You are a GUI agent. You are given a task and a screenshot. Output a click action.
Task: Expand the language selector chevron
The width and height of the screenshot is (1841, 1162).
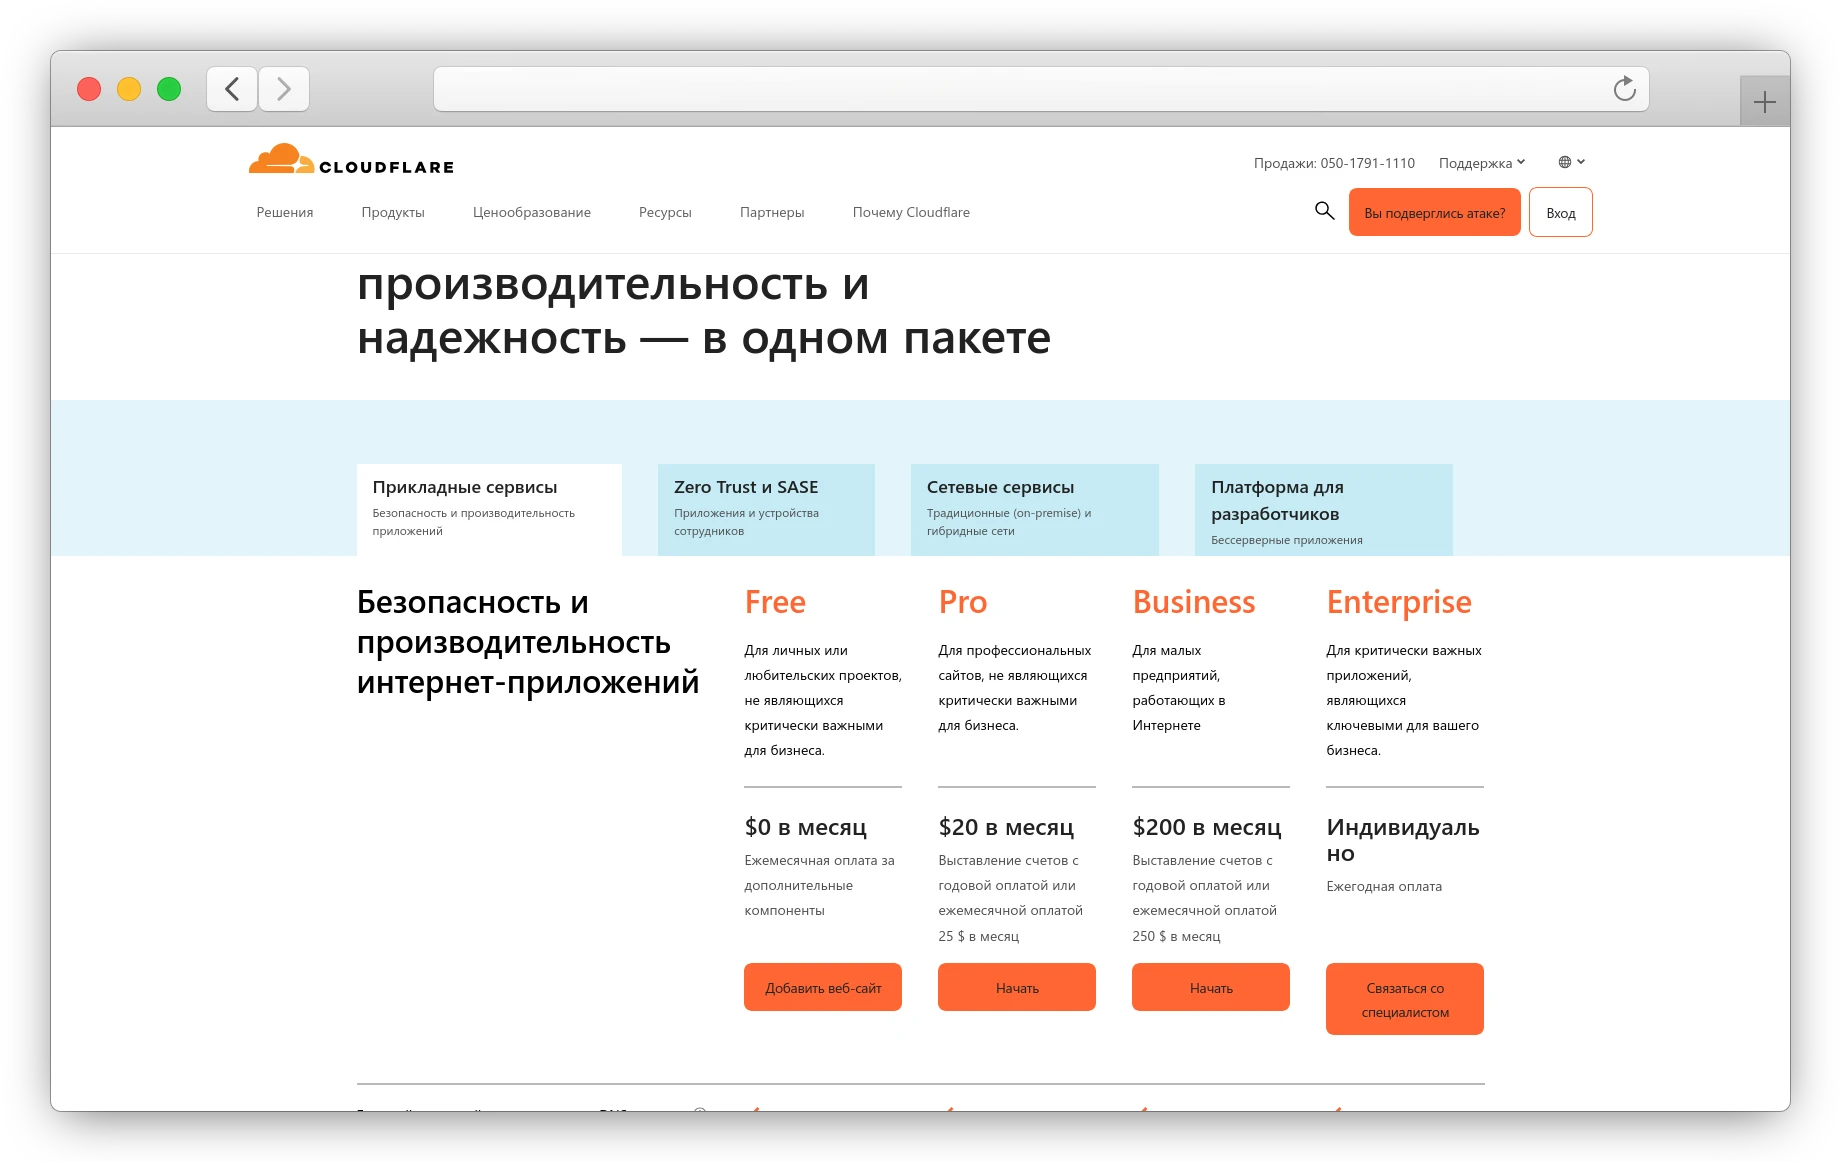[x=1583, y=161]
